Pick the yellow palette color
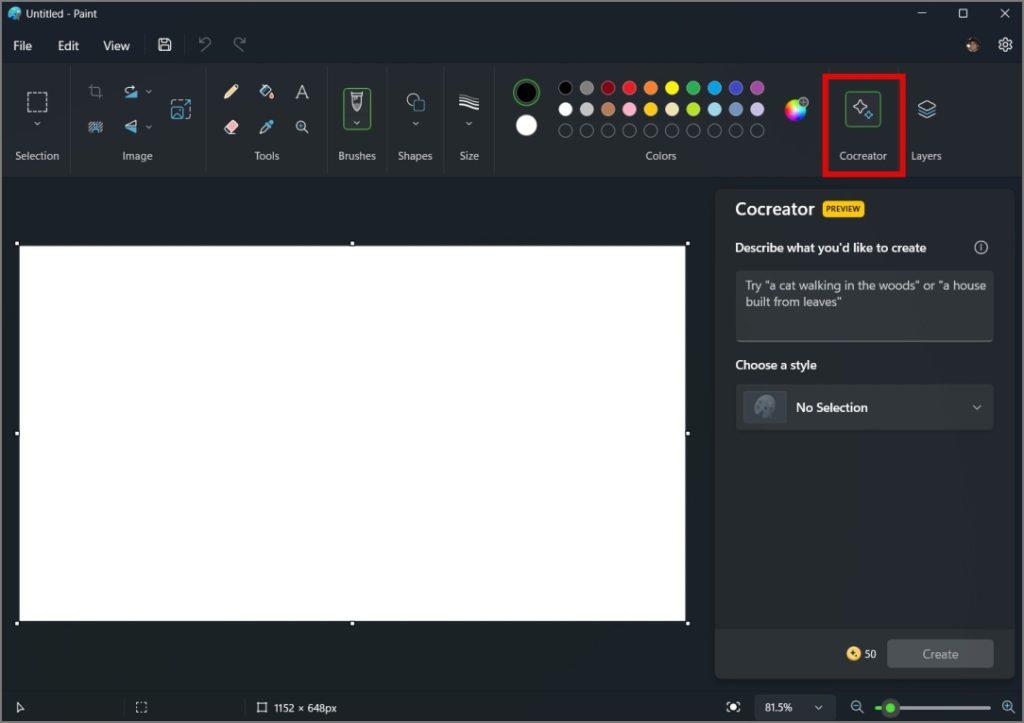This screenshot has height=723, width=1024. [x=672, y=88]
